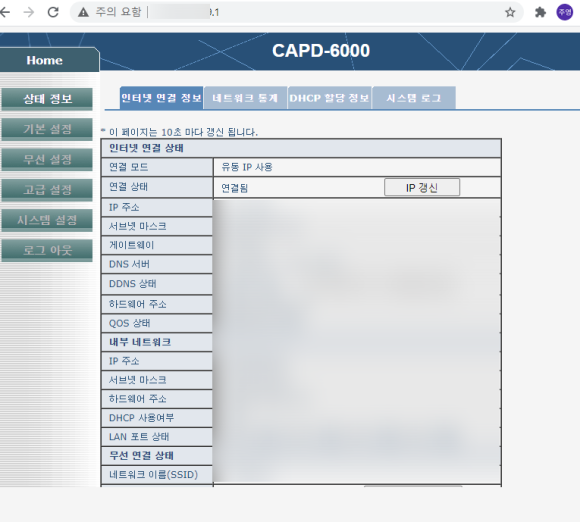Image resolution: width=580 pixels, height=522 pixels.
Task: Open 고급 설정 sidebar menu
Action: click(x=47, y=190)
